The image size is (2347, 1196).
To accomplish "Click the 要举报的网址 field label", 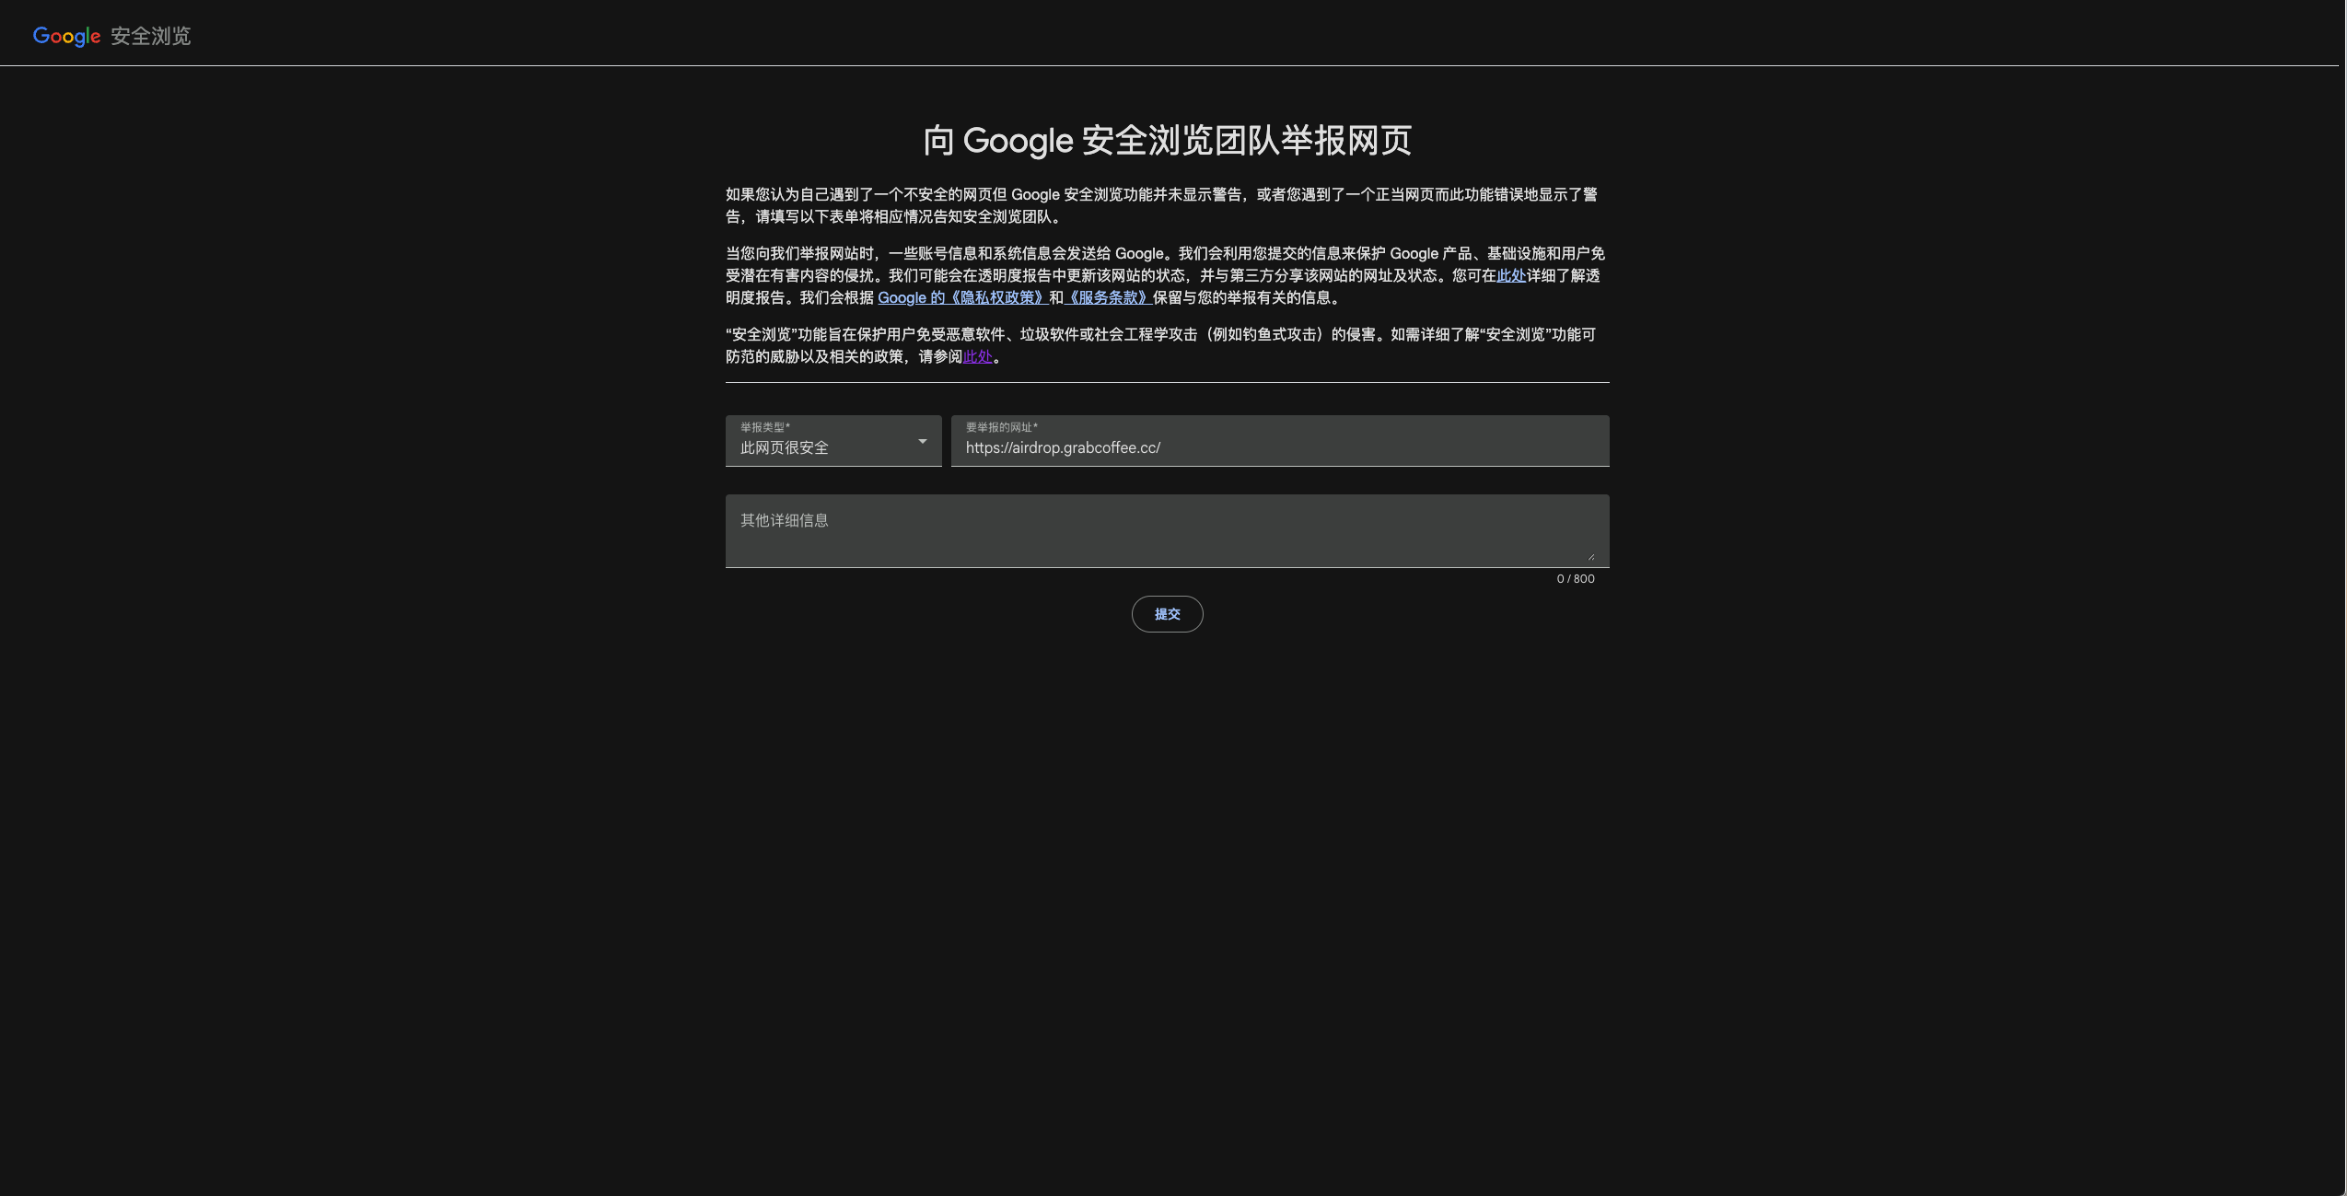I will (1000, 427).
